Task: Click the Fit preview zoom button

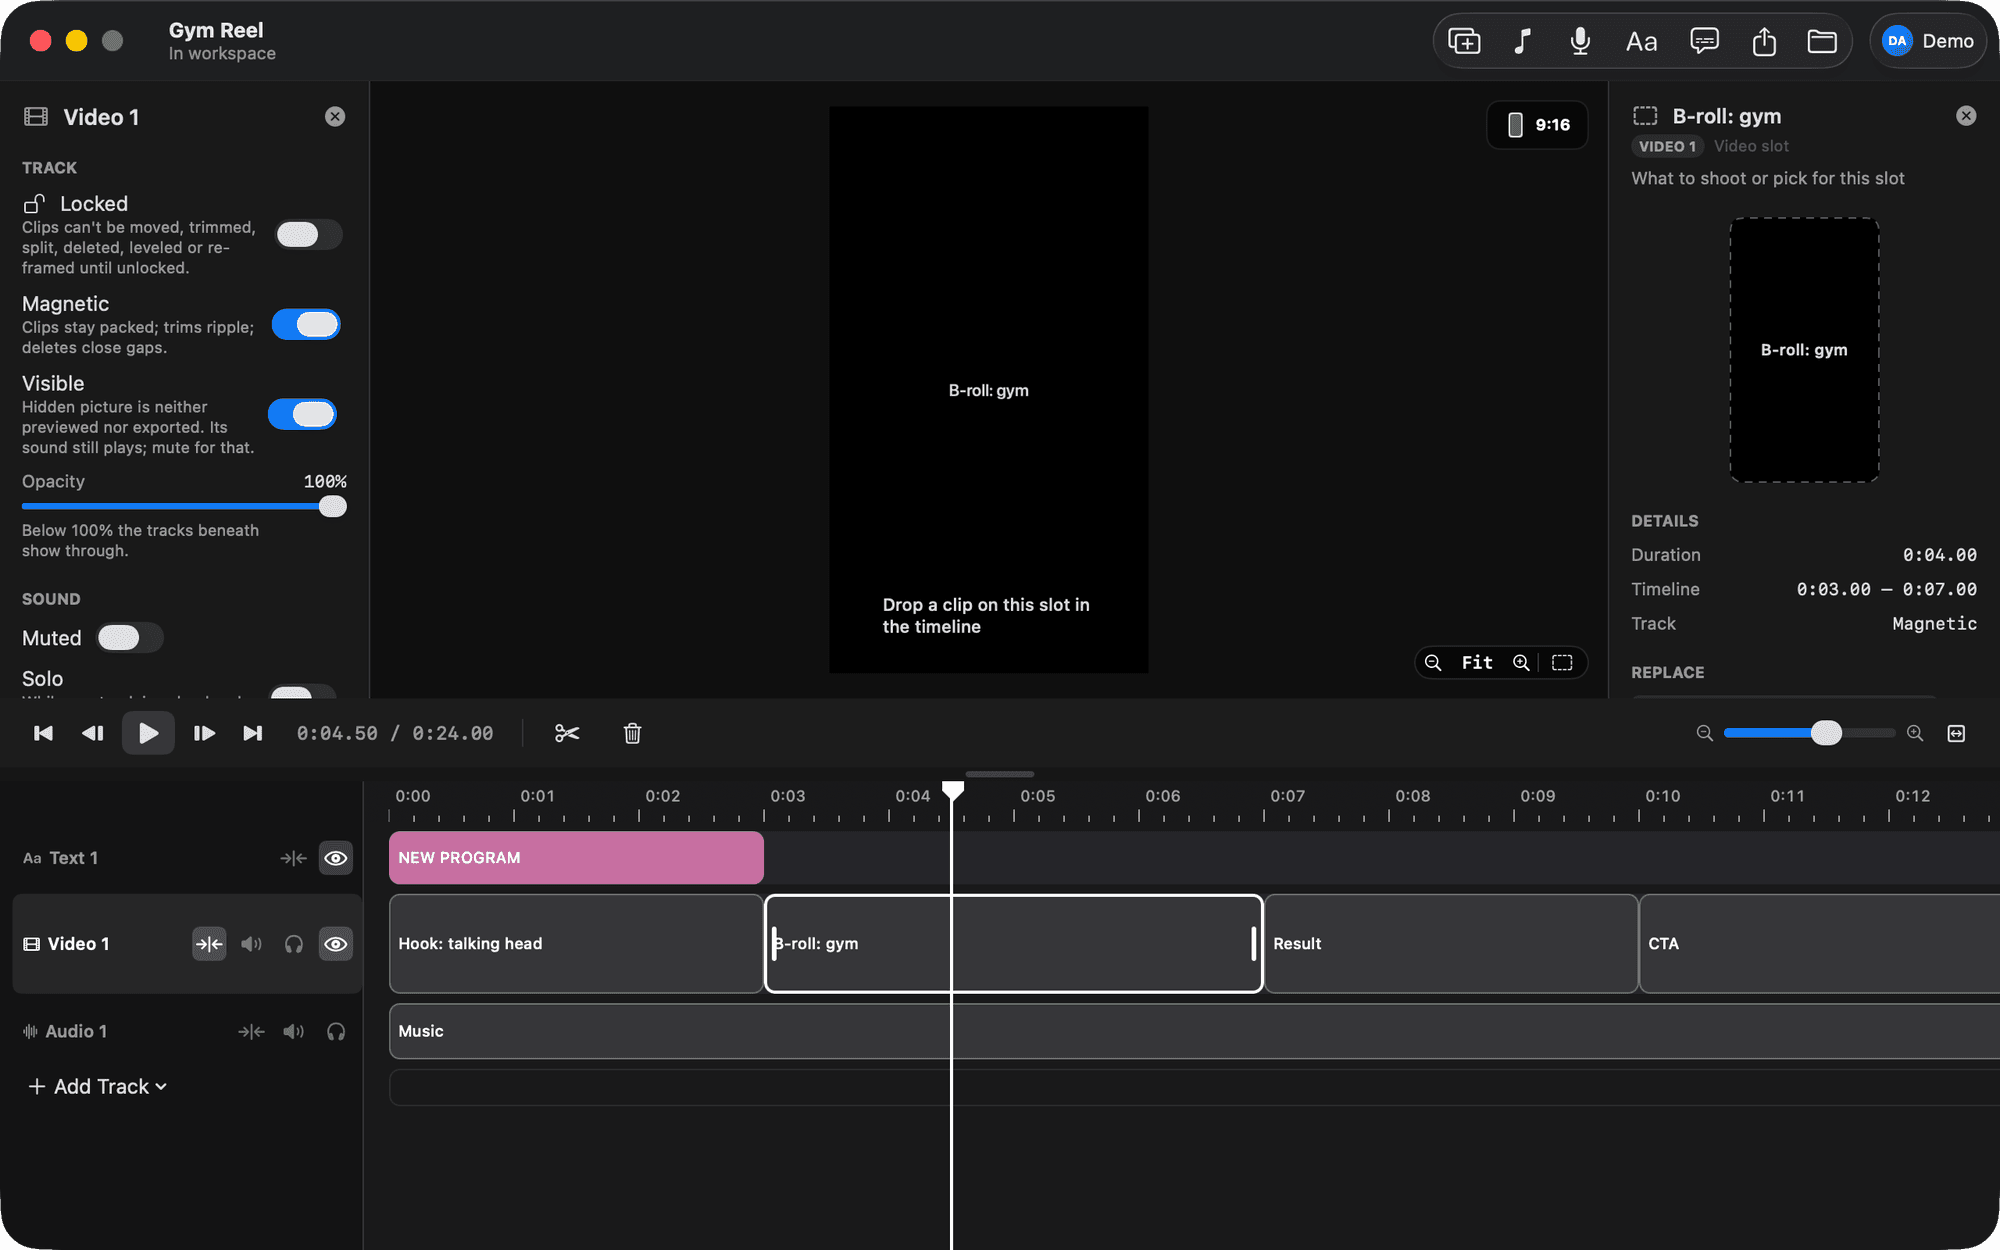Action: (x=1477, y=663)
